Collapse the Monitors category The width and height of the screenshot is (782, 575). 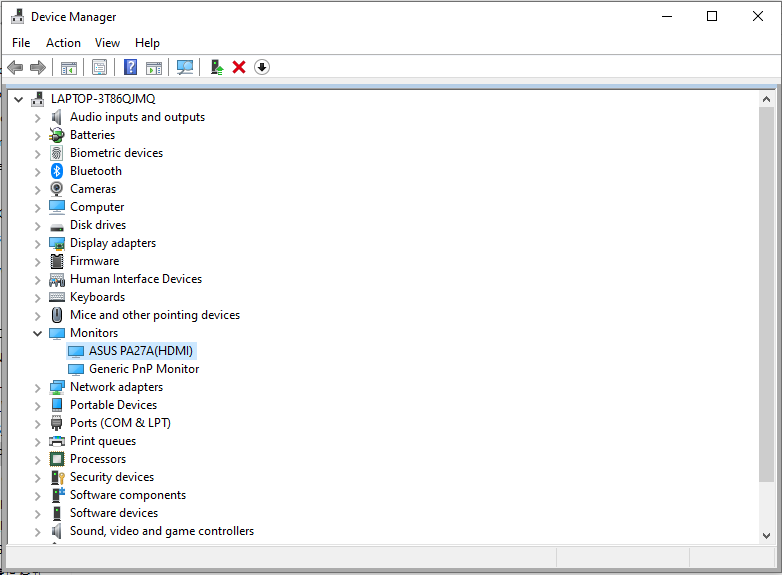pos(37,333)
